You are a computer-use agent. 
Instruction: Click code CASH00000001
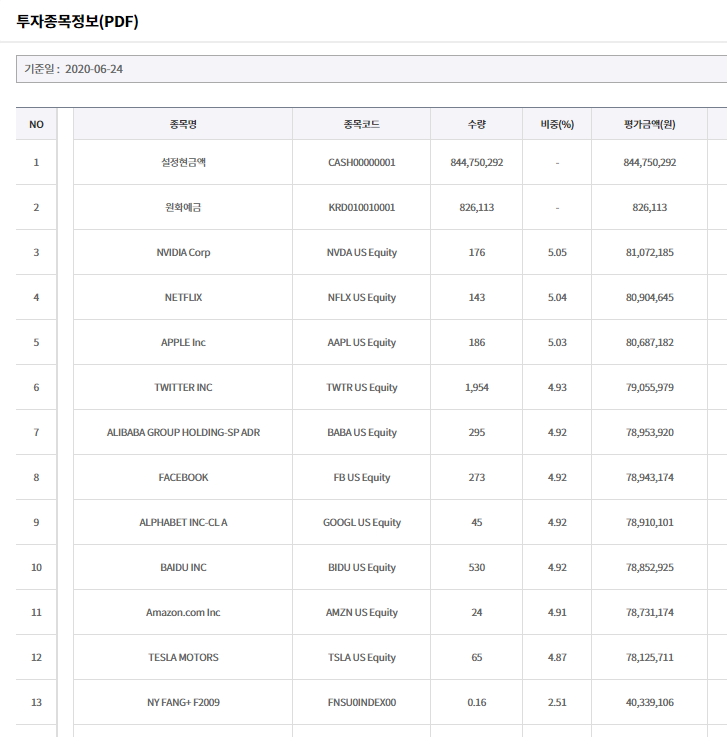[x=362, y=162]
